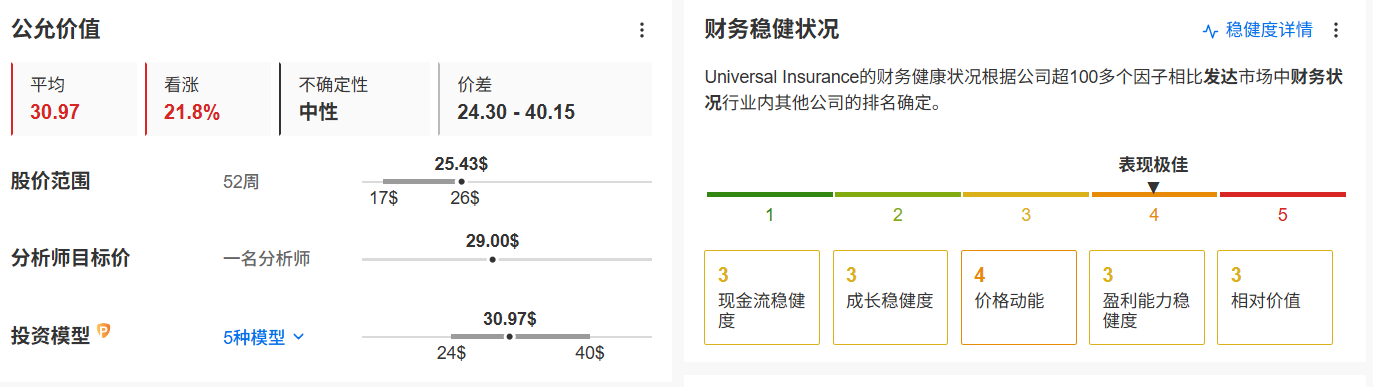
Task: Open the 稳健度详情 link
Action: pos(1258,30)
